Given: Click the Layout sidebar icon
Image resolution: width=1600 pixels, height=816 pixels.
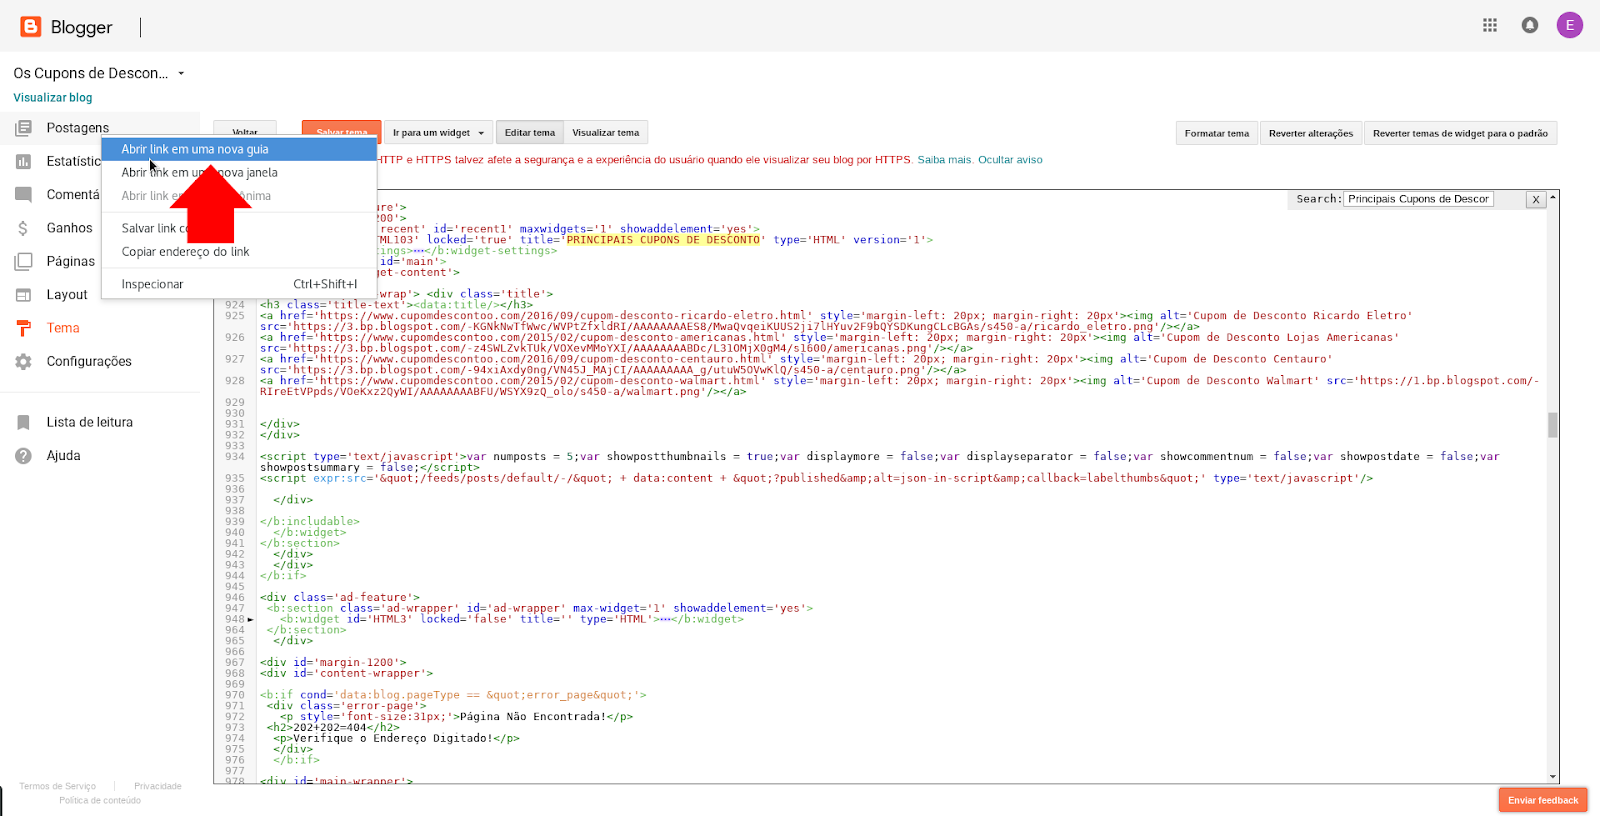Looking at the screenshot, I should coord(23,295).
